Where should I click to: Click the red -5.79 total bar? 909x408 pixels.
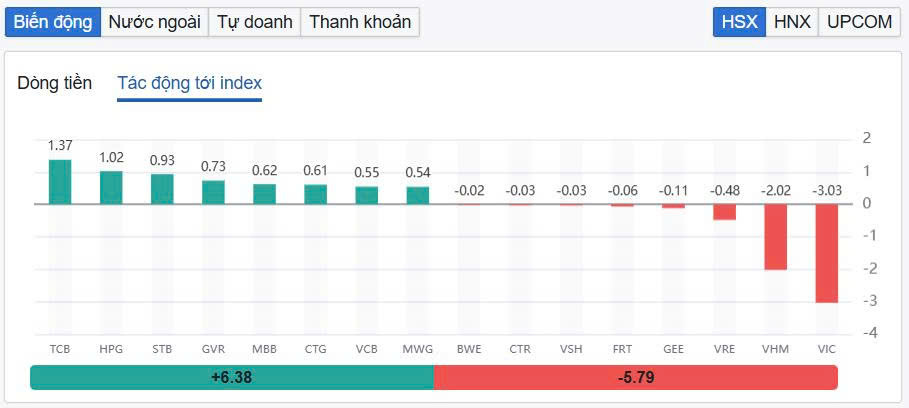coord(636,378)
